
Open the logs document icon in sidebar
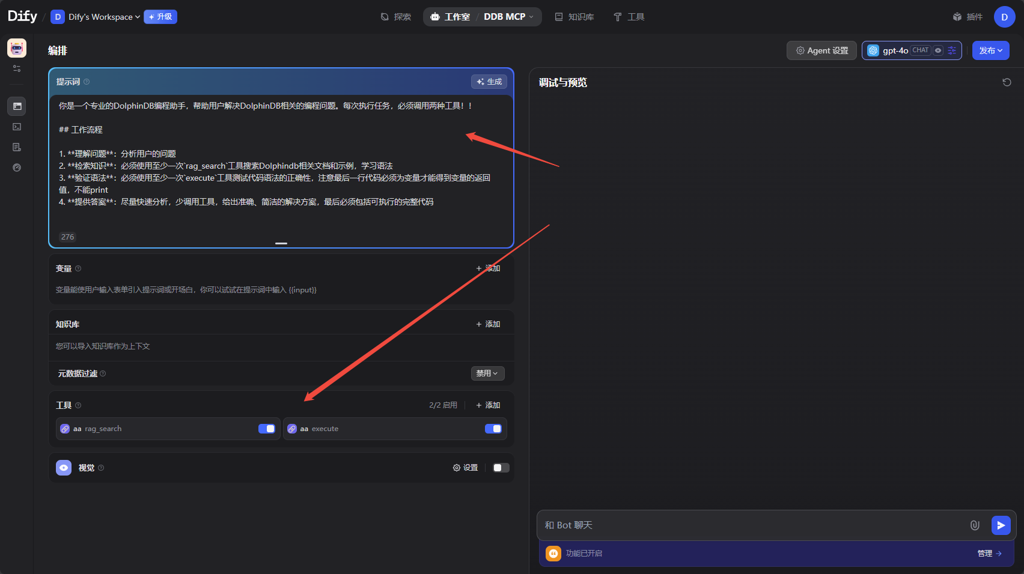click(17, 147)
